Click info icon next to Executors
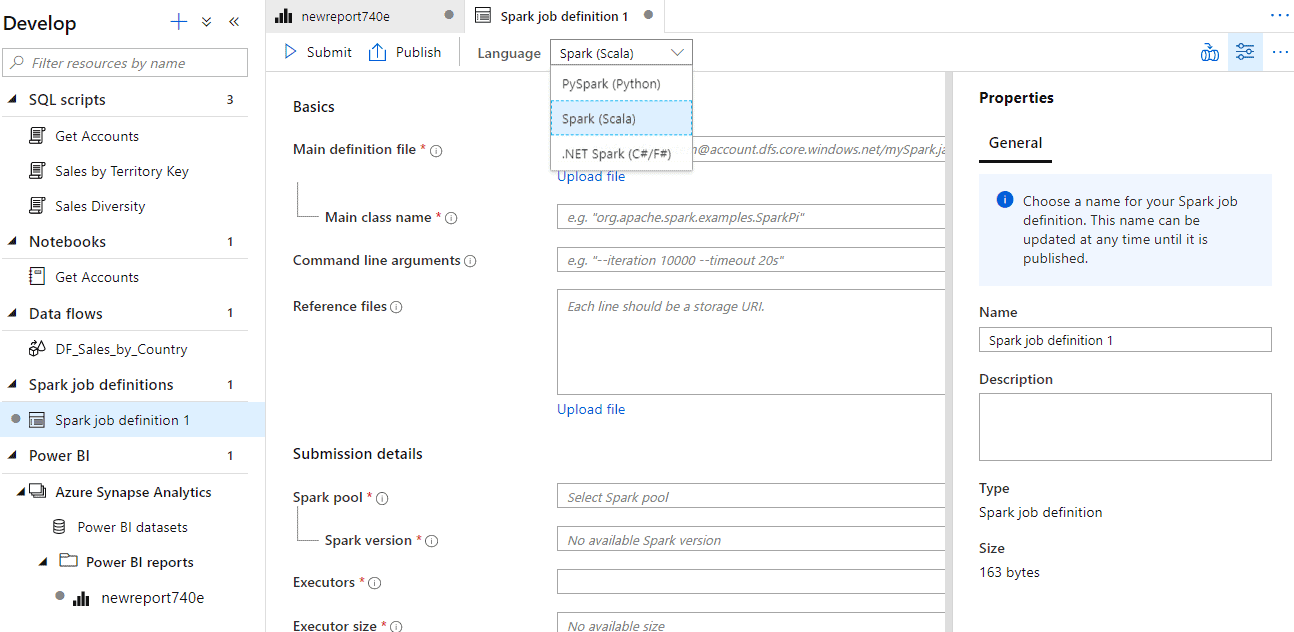This screenshot has height=632, width=1294. 374,583
